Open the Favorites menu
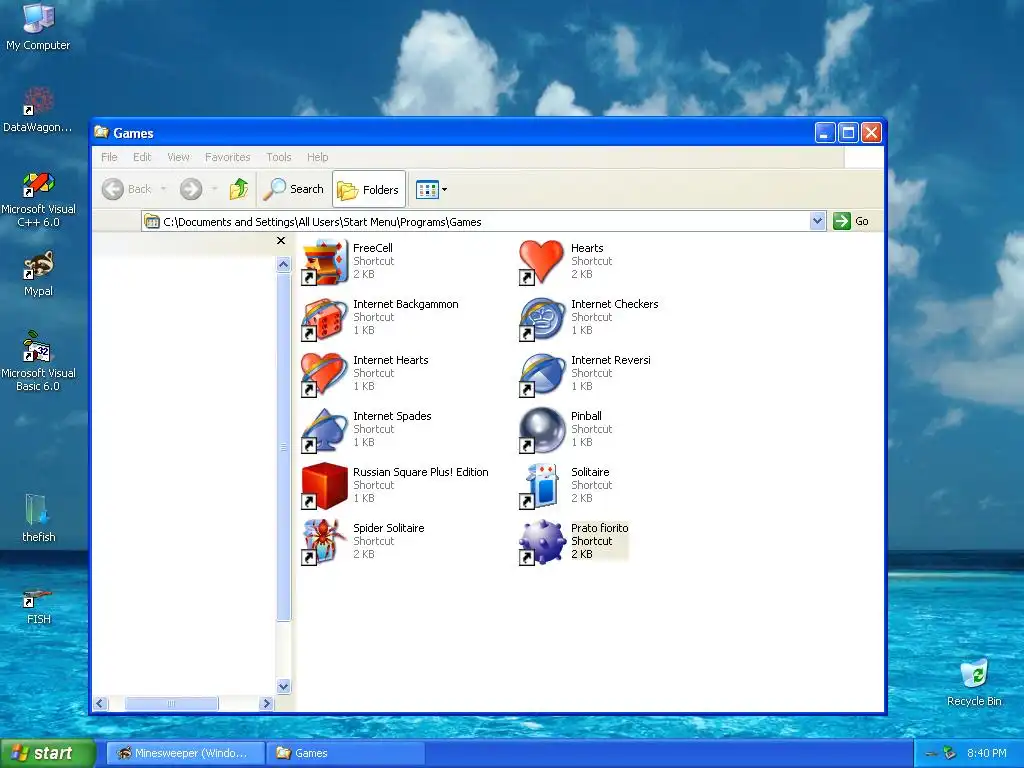The image size is (1024, 768). 227,157
